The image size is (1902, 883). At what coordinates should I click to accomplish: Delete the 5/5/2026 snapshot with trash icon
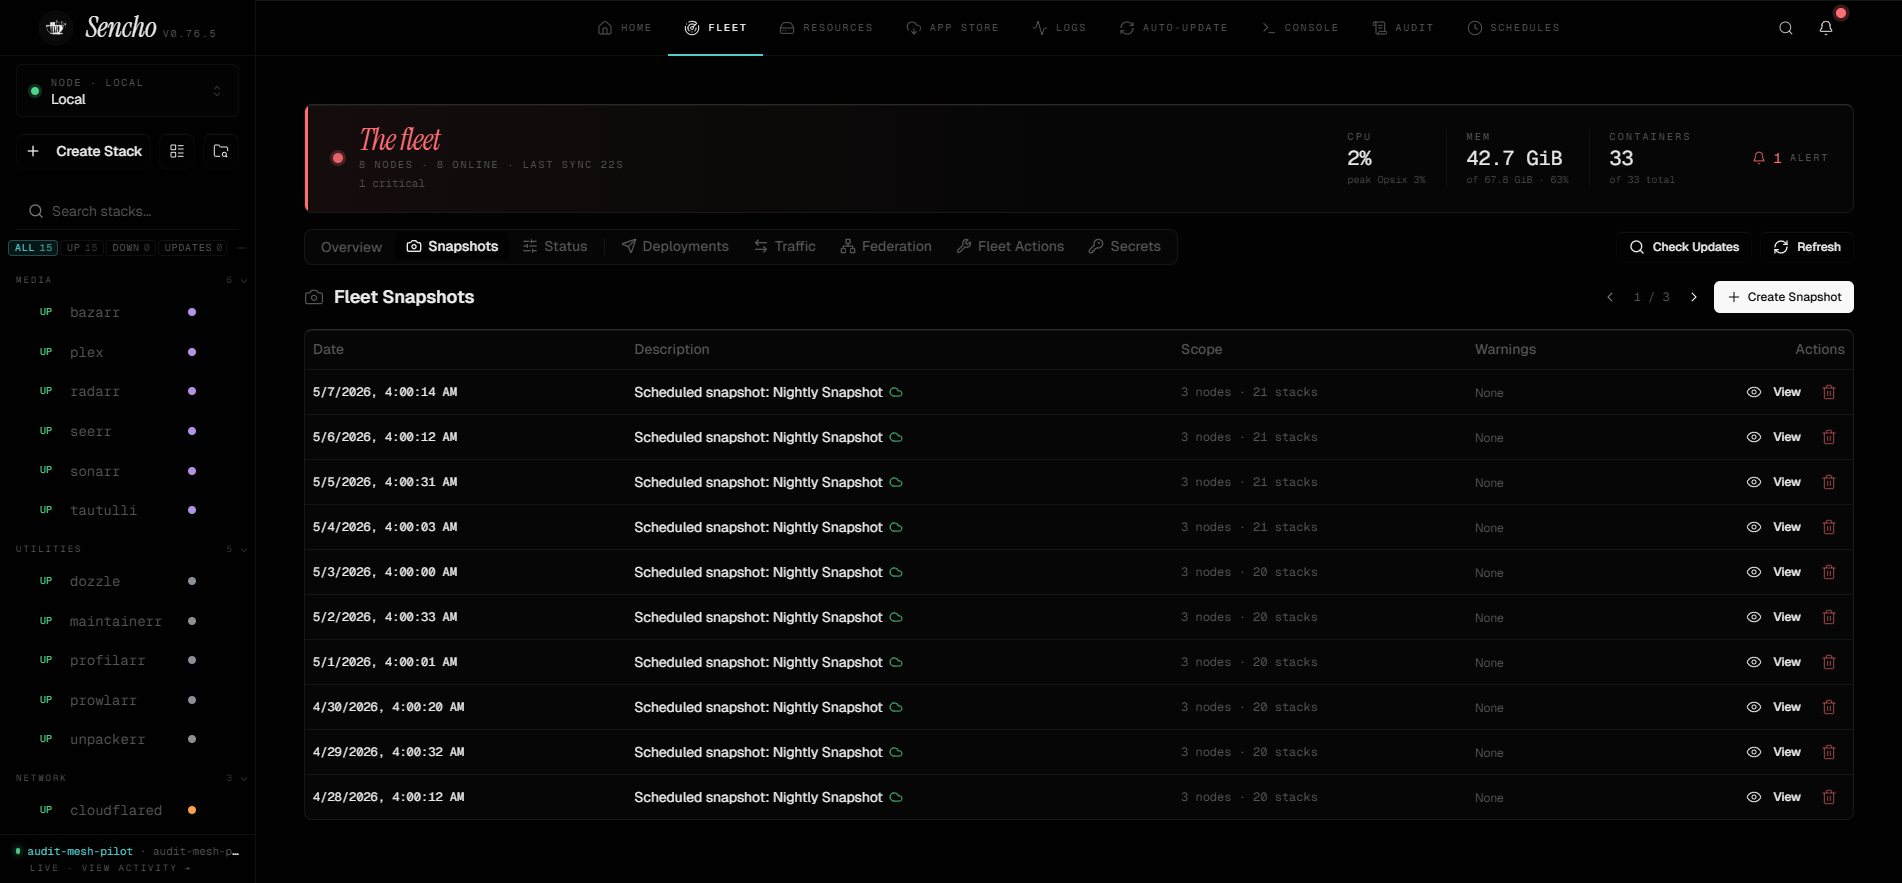[1829, 482]
